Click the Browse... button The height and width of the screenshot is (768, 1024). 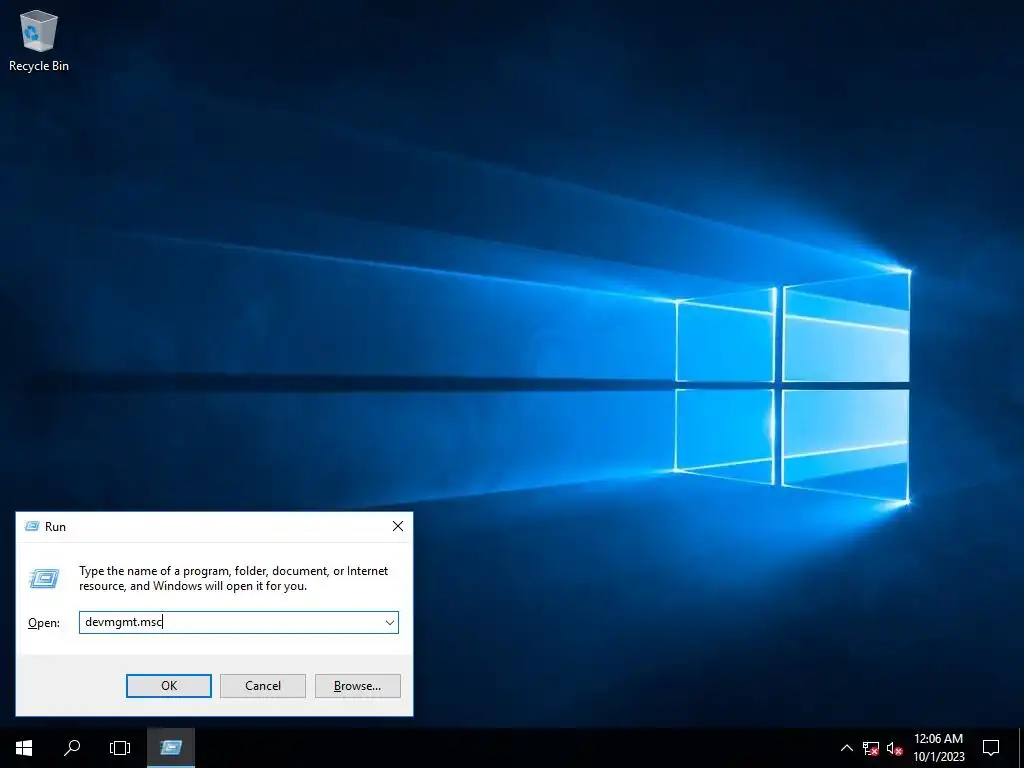[357, 686]
